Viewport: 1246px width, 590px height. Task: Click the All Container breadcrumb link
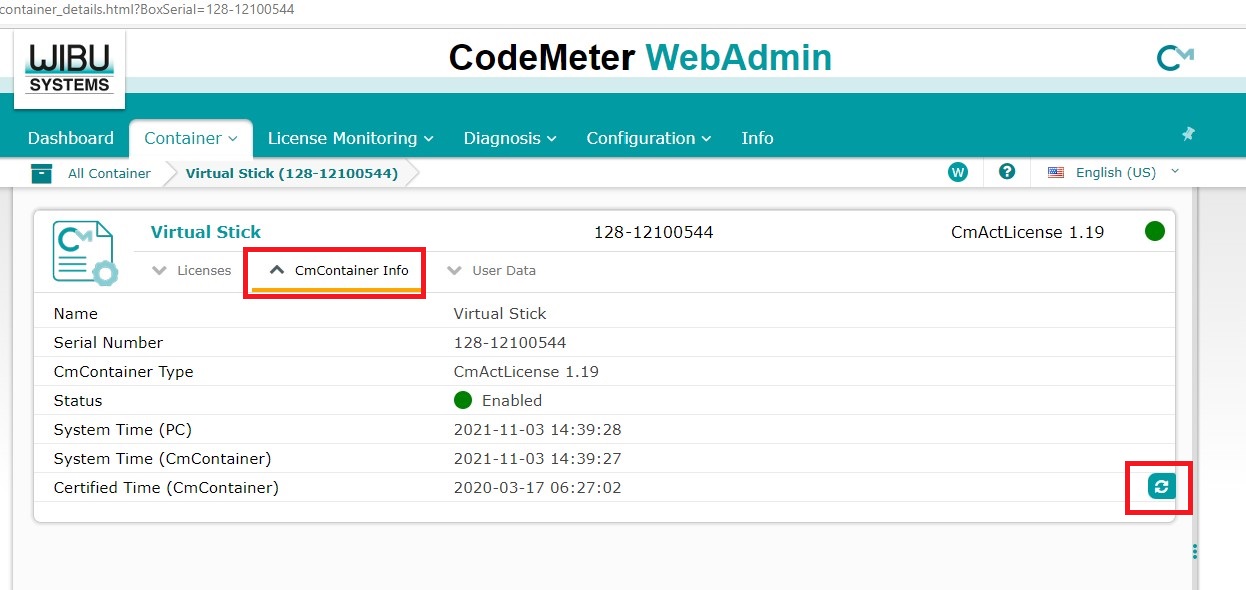click(x=109, y=173)
